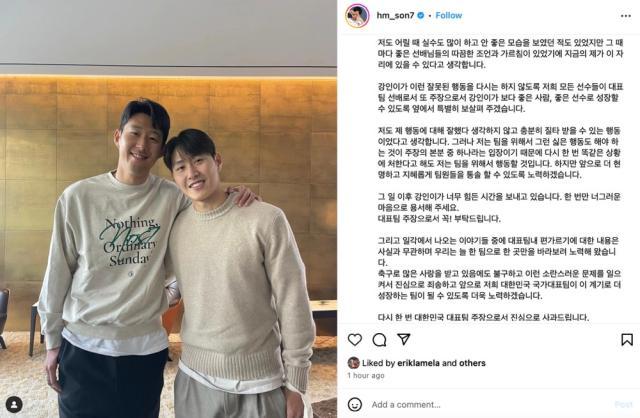Click the tagged people icon on photo
This screenshot has height=418, width=640.
14,404
